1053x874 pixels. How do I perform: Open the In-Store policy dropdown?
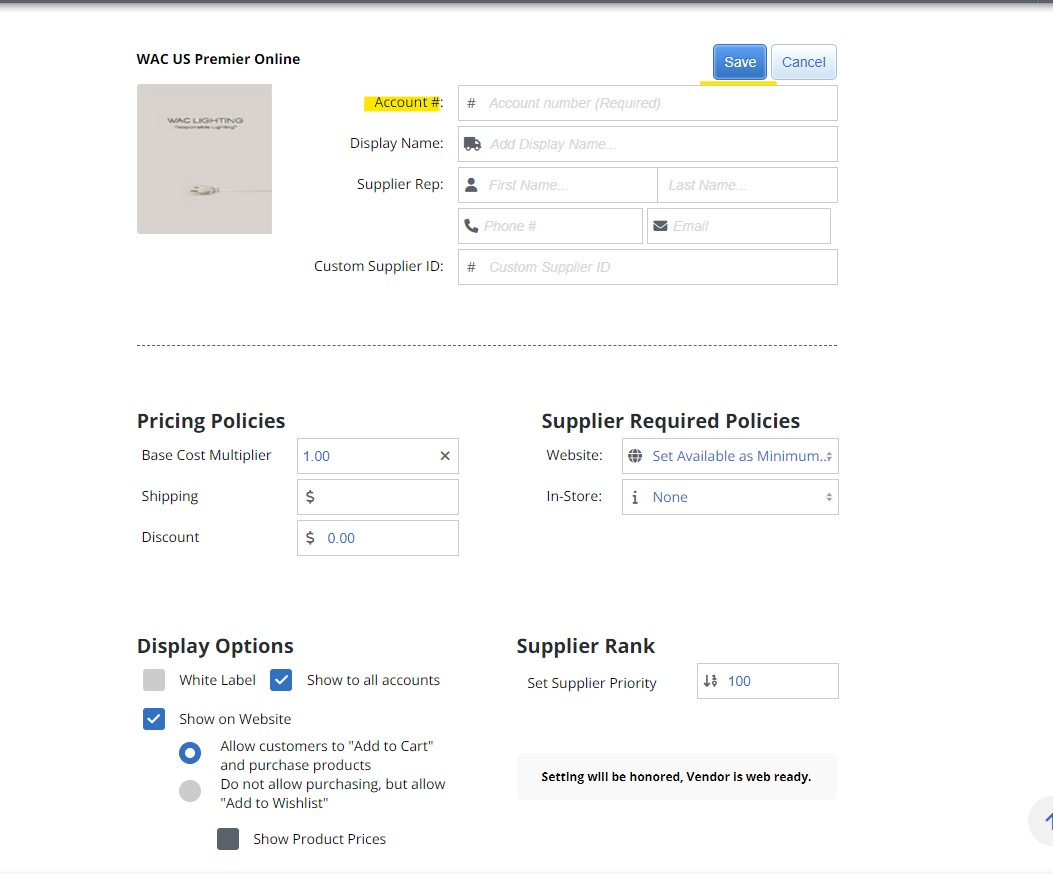point(730,497)
